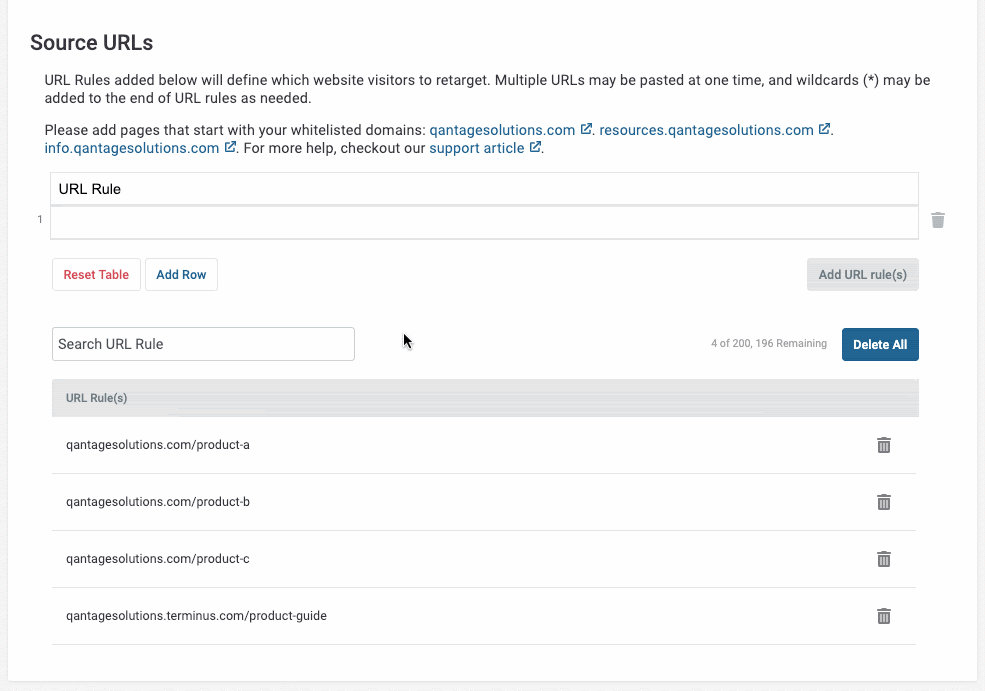Open external icon next to resources.qantagesolutions.com
Viewport: 985px width, 691px height.
coord(824,129)
